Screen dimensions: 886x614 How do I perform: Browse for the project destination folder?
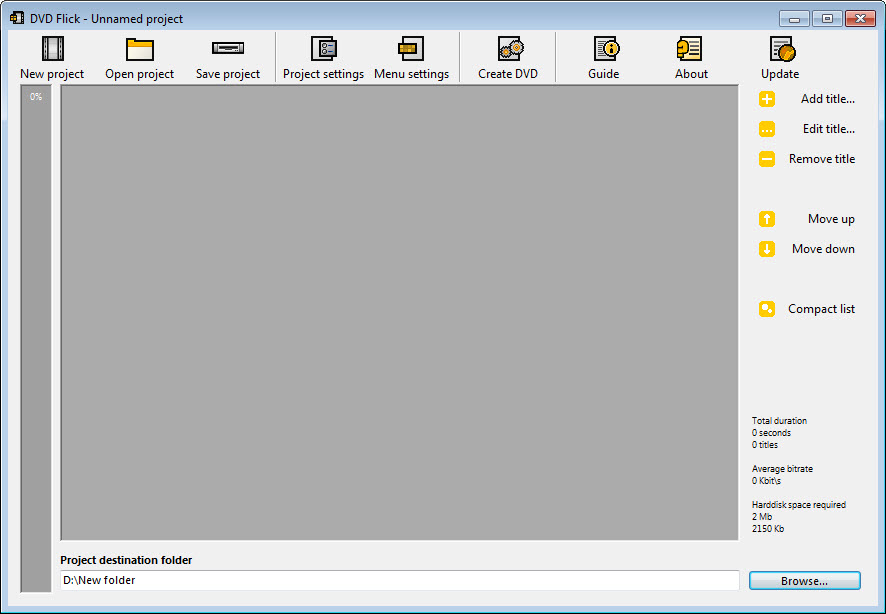coord(805,581)
